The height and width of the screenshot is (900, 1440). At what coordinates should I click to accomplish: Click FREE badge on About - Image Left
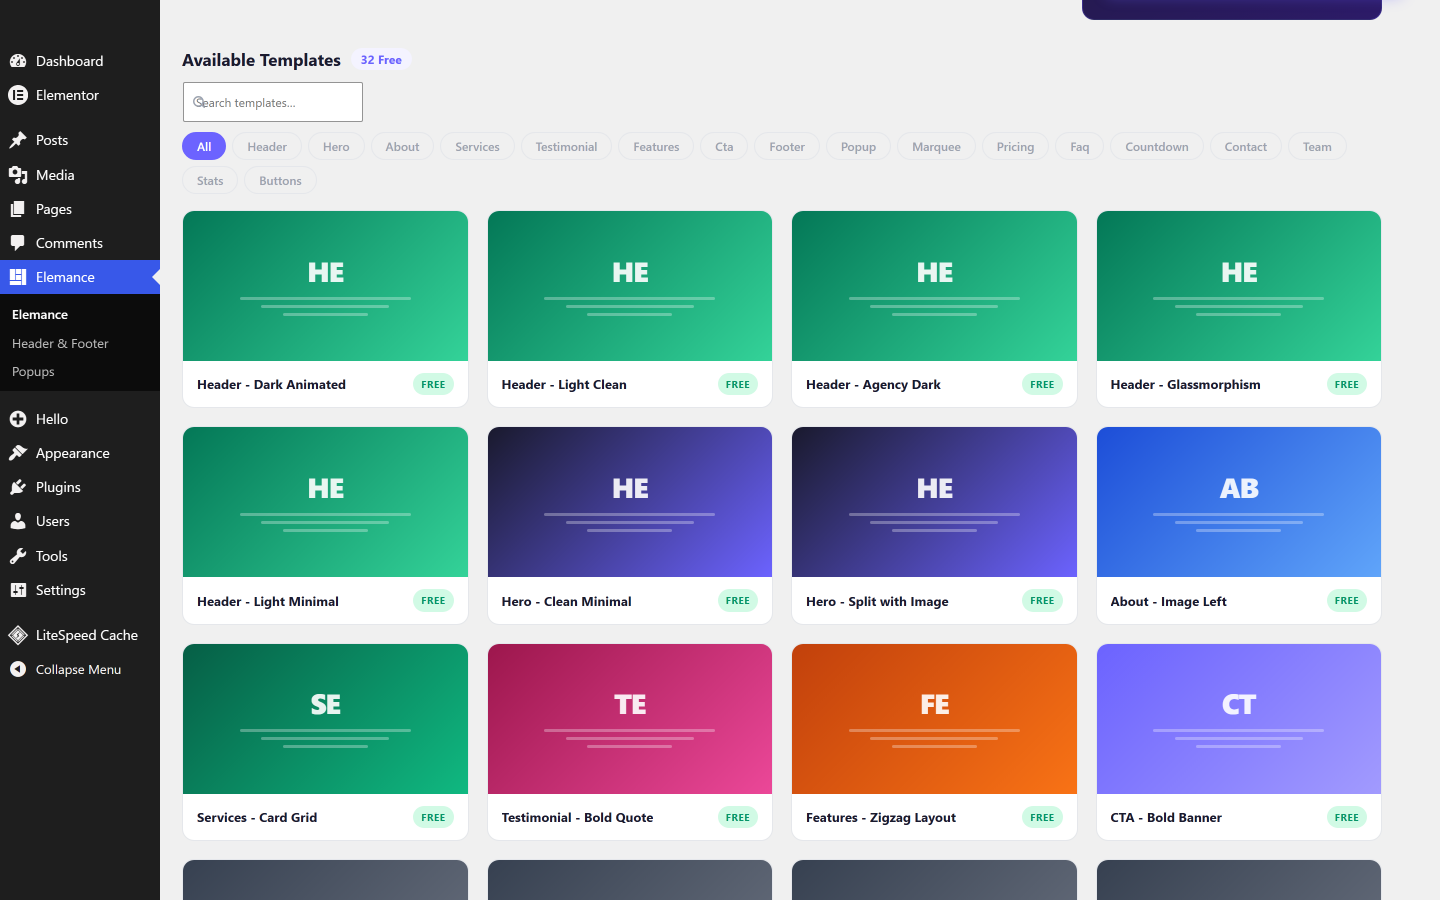click(1347, 601)
